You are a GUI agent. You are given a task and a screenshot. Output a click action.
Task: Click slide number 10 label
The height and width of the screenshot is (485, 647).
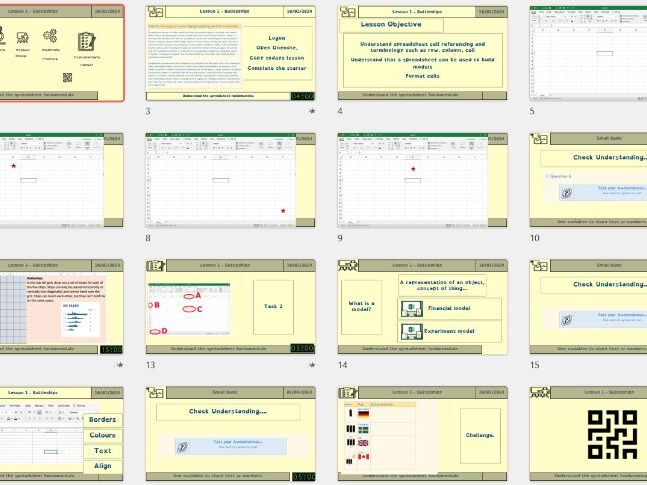[535, 238]
